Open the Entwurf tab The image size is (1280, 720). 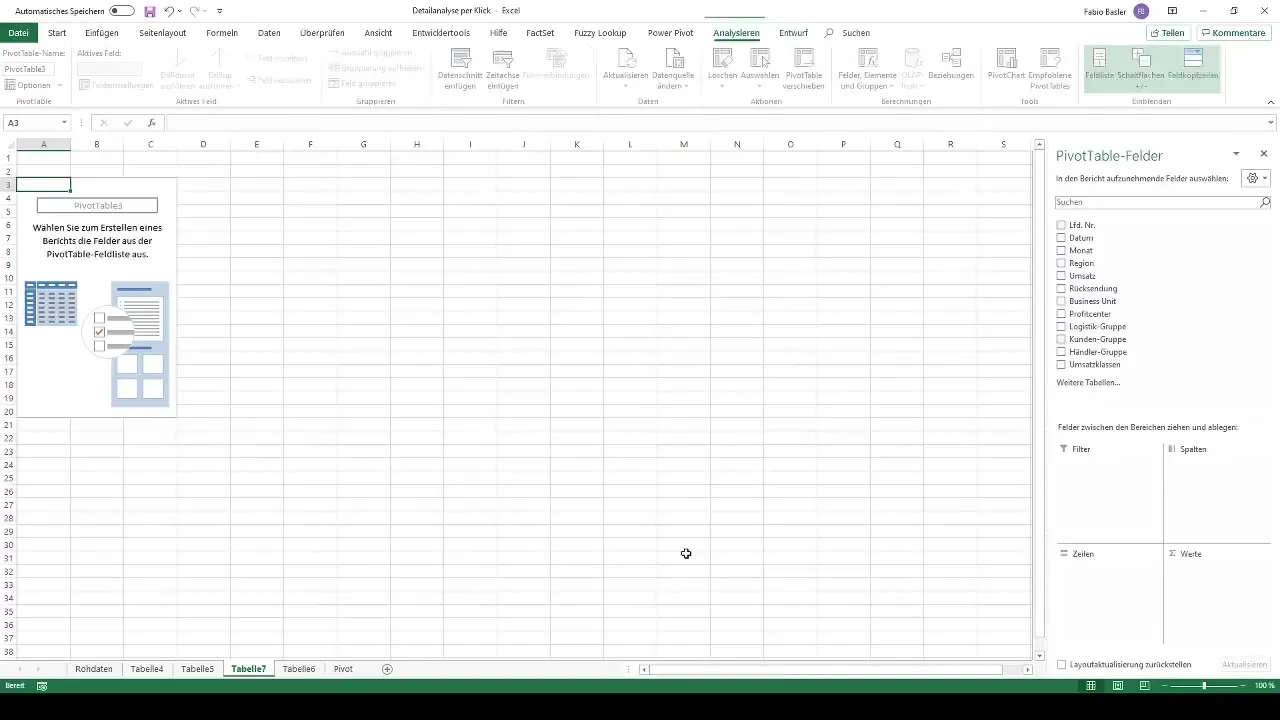(793, 33)
